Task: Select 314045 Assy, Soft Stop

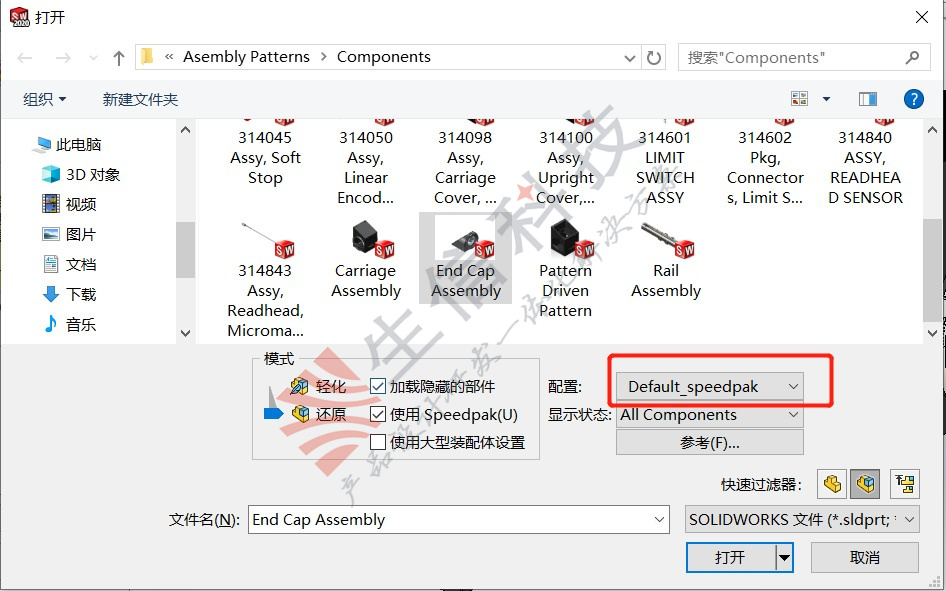Action: 265,154
